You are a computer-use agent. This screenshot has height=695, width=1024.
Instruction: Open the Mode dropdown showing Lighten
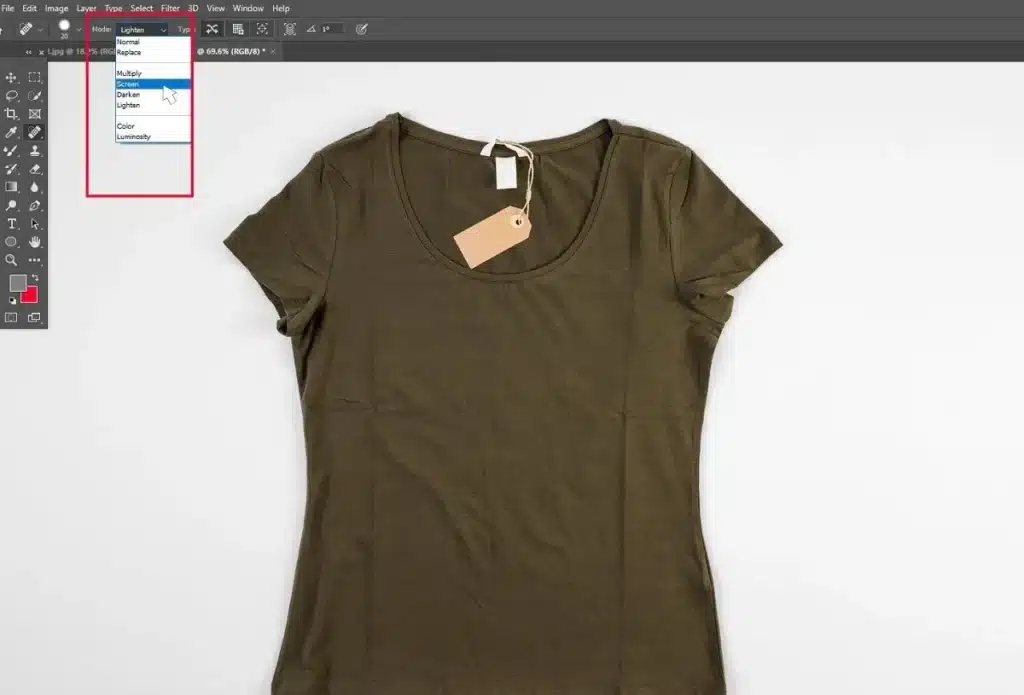point(142,30)
